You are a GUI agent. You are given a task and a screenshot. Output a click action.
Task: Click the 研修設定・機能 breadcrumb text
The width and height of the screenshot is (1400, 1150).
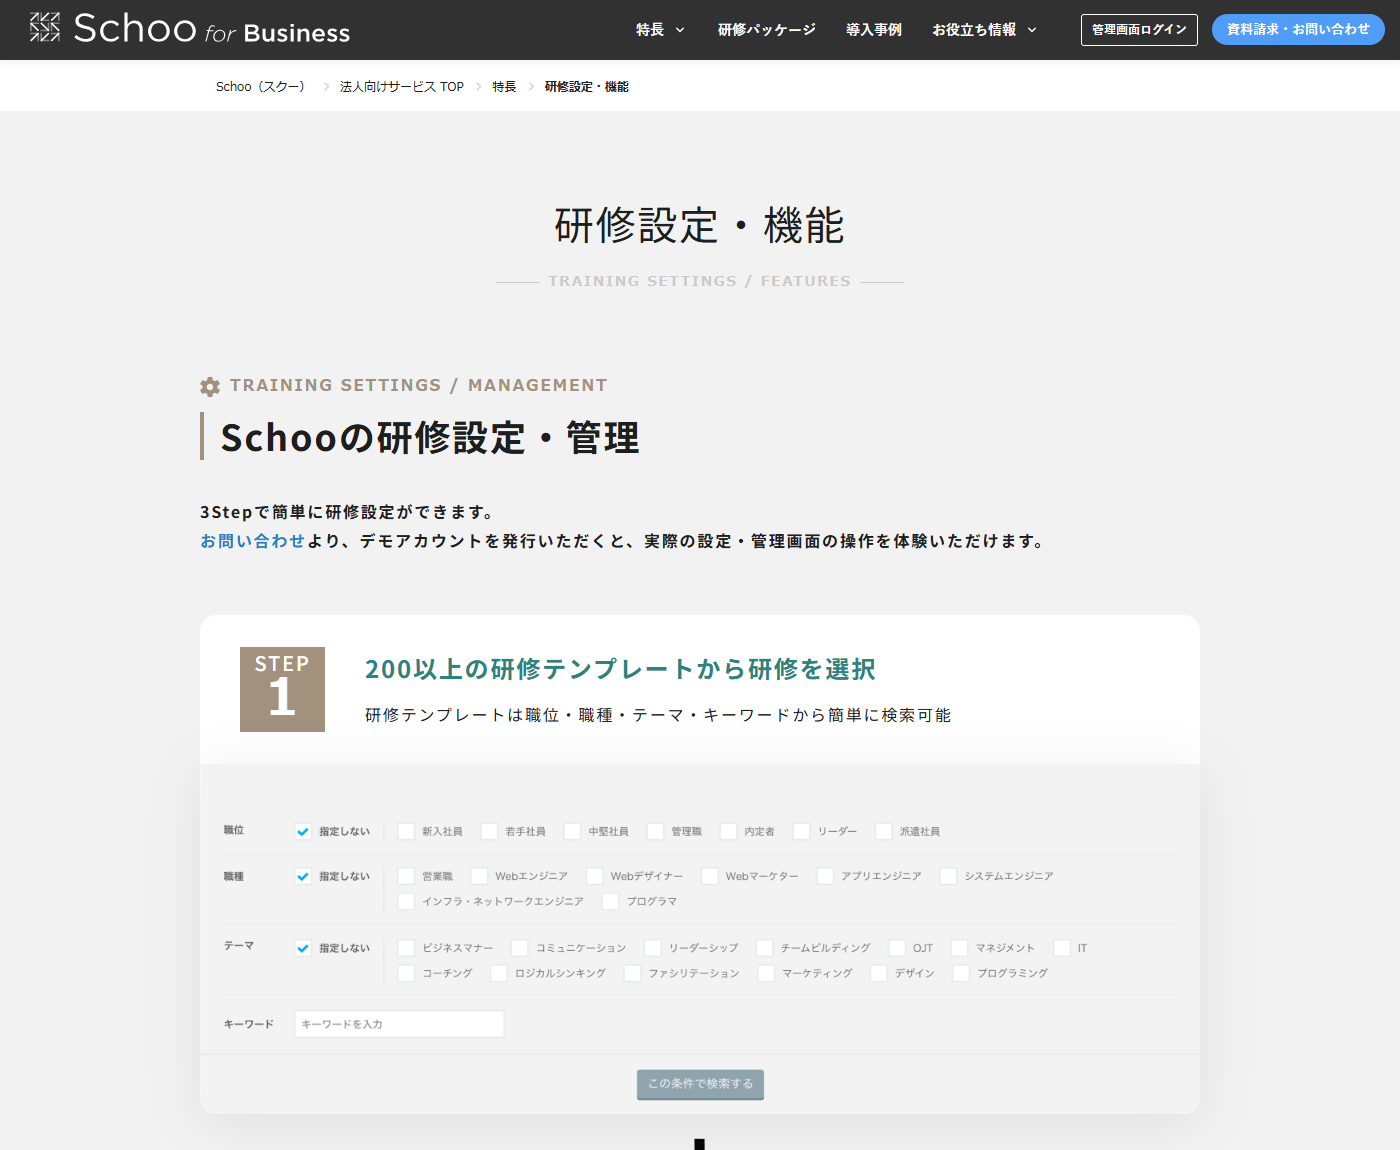pyautogui.click(x=587, y=87)
